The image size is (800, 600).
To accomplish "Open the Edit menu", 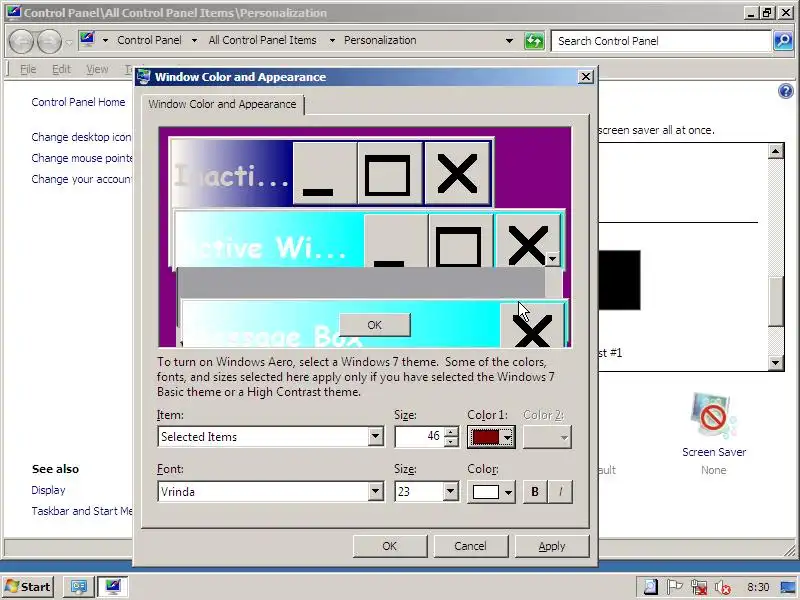I will (61, 69).
